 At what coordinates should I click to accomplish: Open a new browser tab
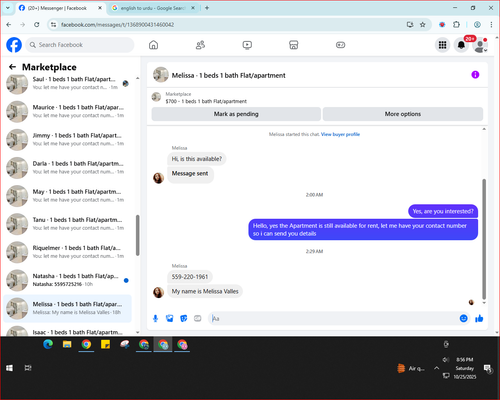pos(207,8)
